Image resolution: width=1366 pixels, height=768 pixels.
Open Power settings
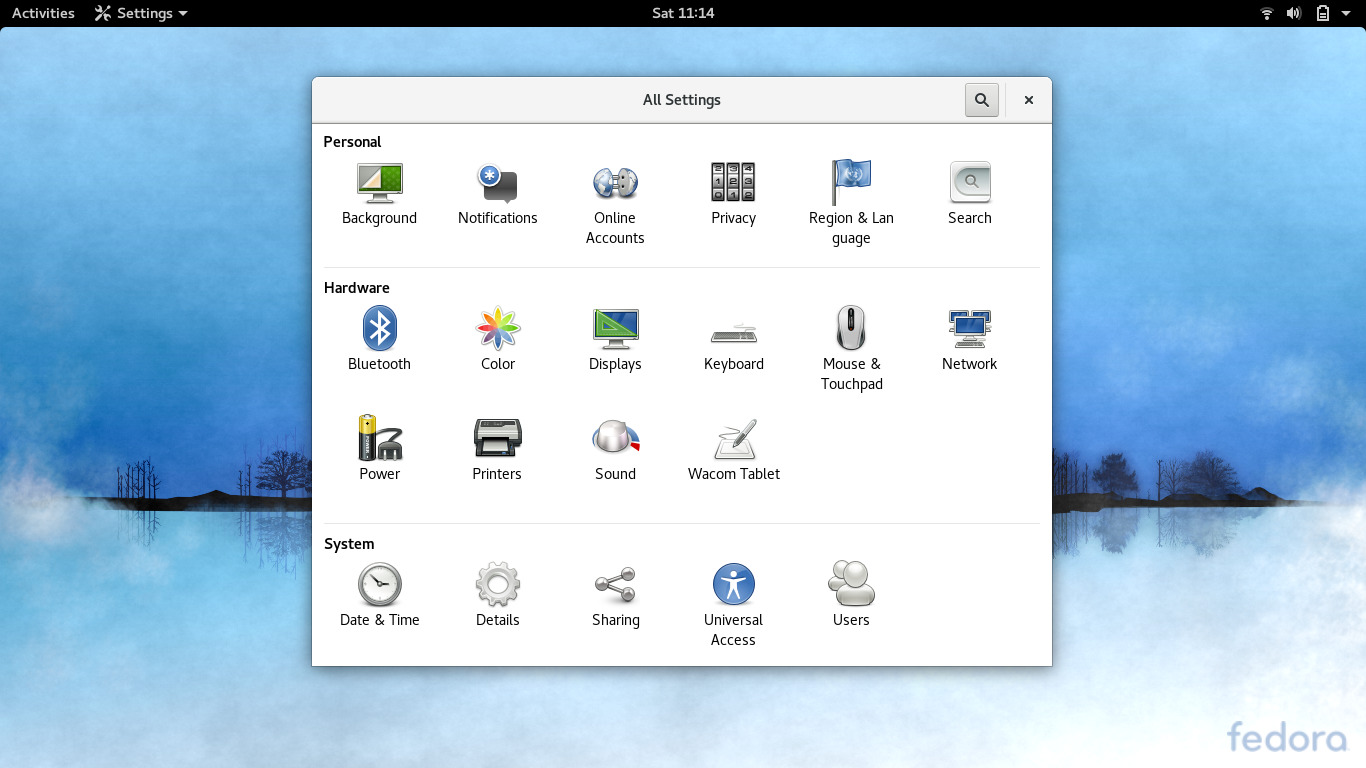379,449
